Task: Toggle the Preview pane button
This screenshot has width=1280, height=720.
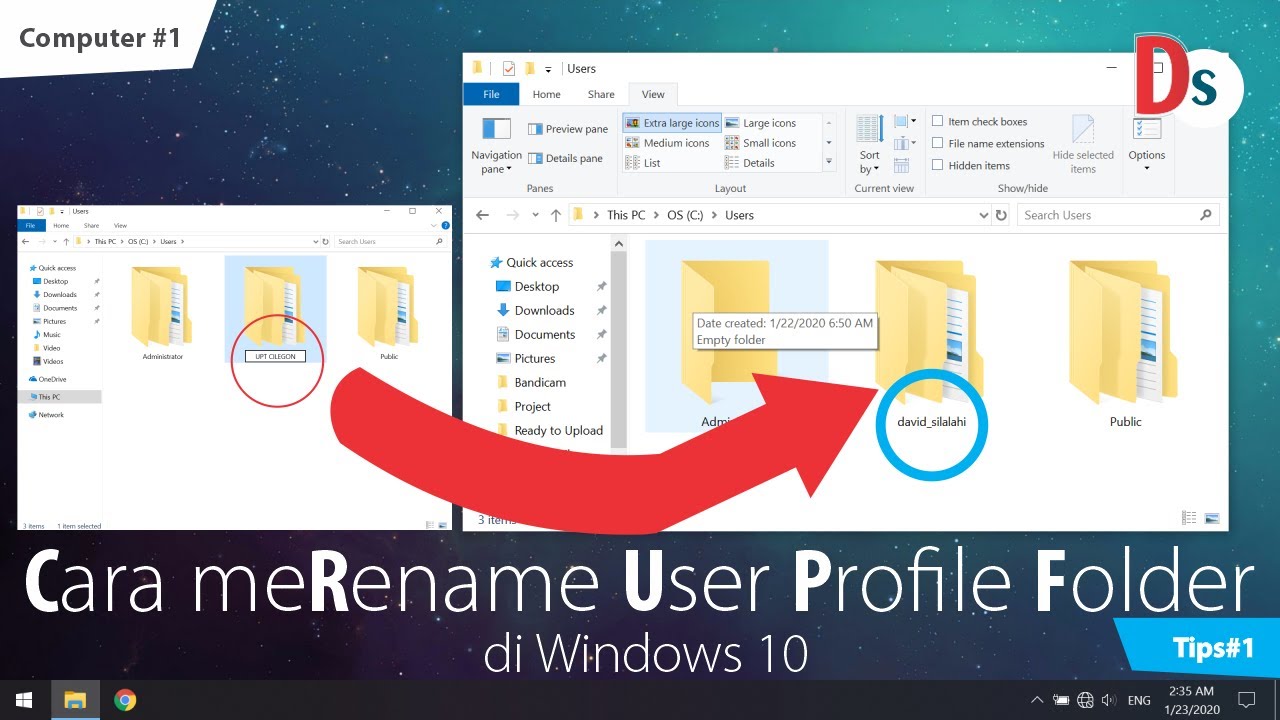Action: tap(568, 129)
